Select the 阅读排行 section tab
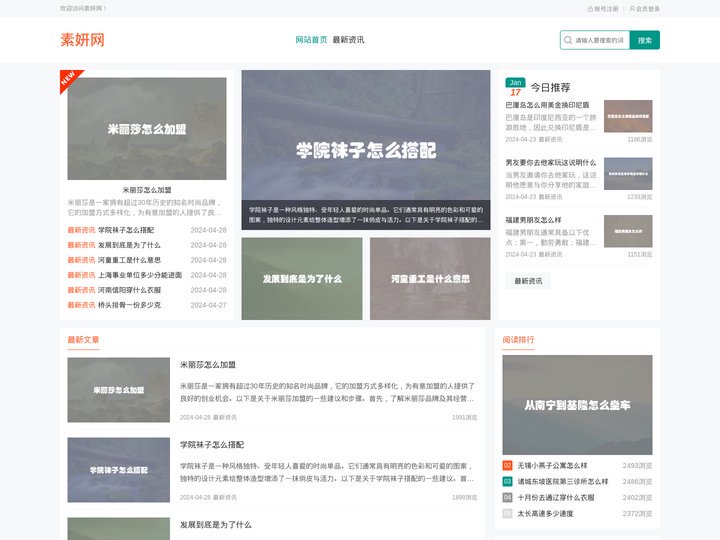The image size is (720, 540). 518,340
